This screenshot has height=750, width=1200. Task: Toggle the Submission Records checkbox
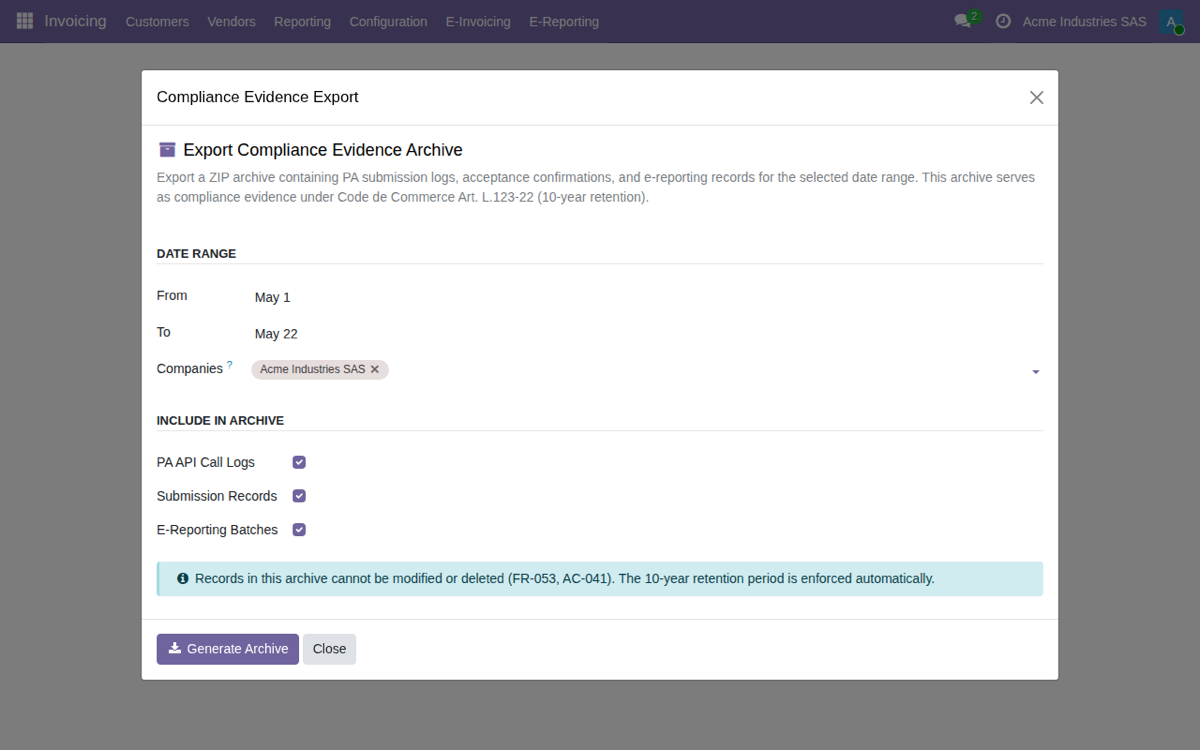pos(299,496)
